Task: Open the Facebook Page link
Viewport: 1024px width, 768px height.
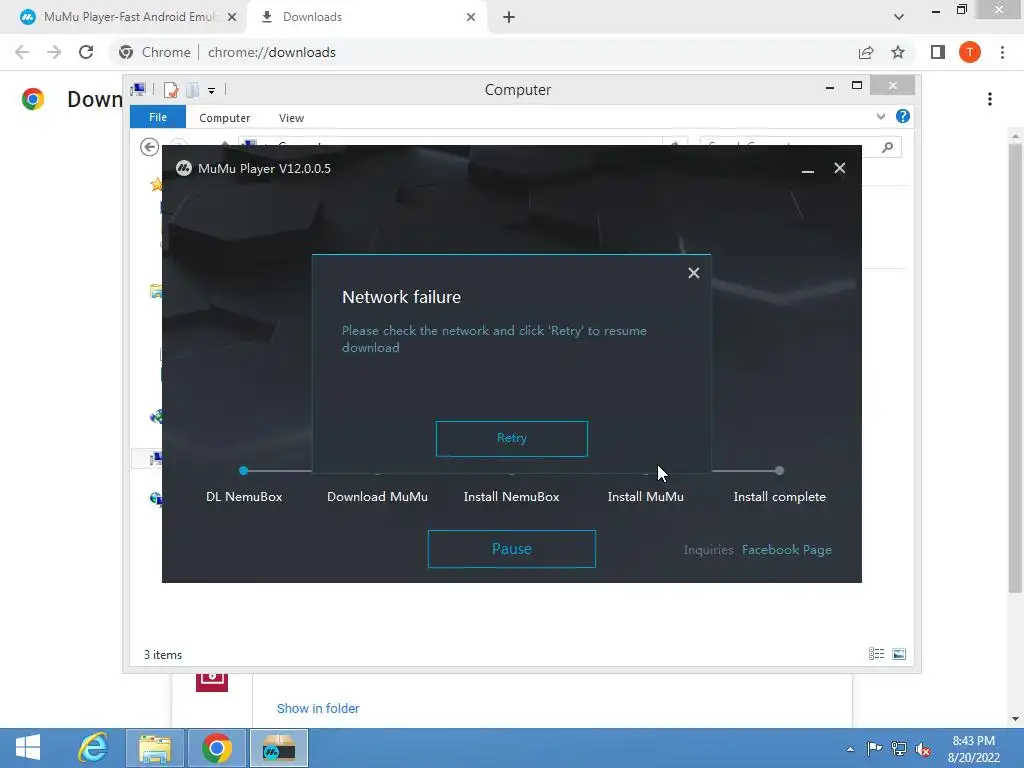Action: click(x=786, y=550)
